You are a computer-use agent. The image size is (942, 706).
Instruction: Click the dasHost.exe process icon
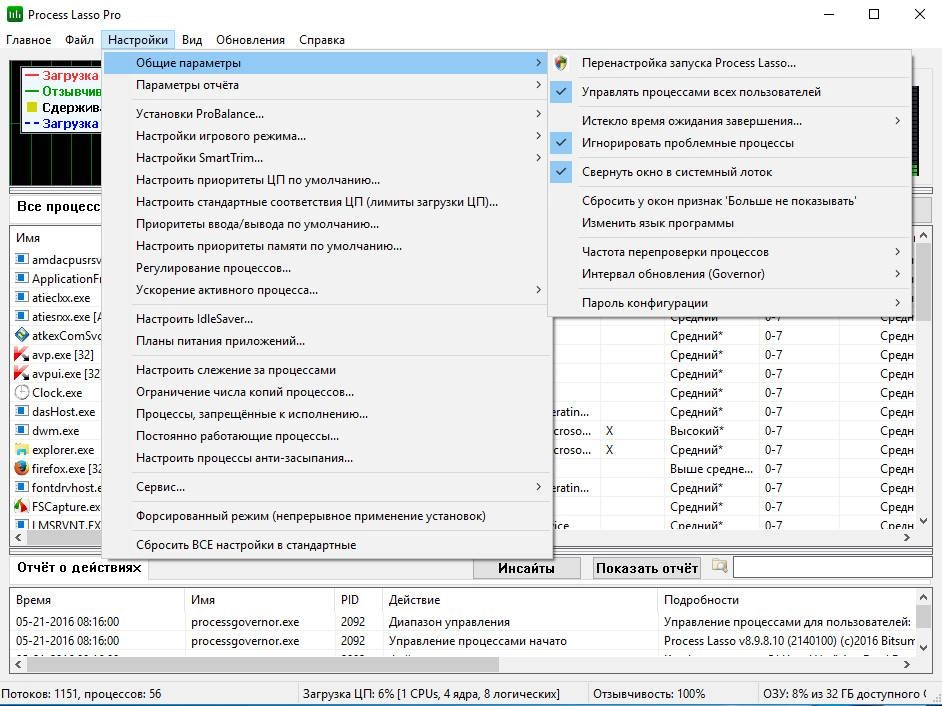pos(22,411)
